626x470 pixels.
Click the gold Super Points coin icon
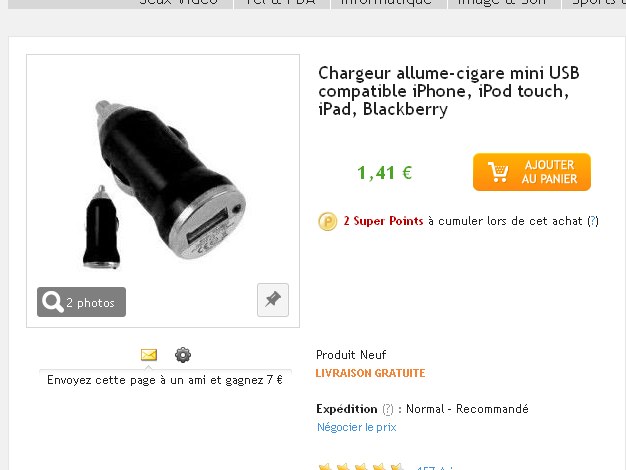(327, 221)
